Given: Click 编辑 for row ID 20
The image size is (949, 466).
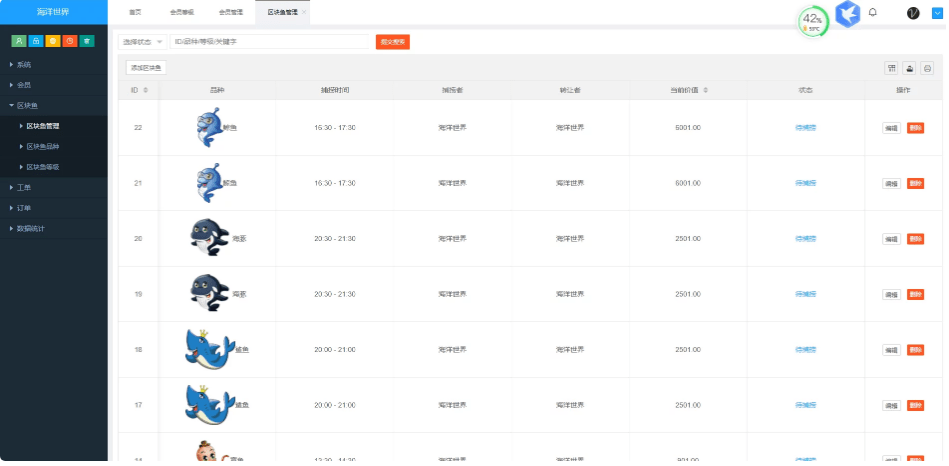Looking at the screenshot, I should [892, 239].
